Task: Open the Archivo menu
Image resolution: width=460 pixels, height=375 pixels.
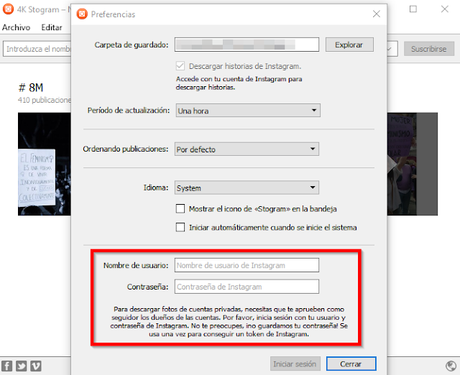Action: 16,27
